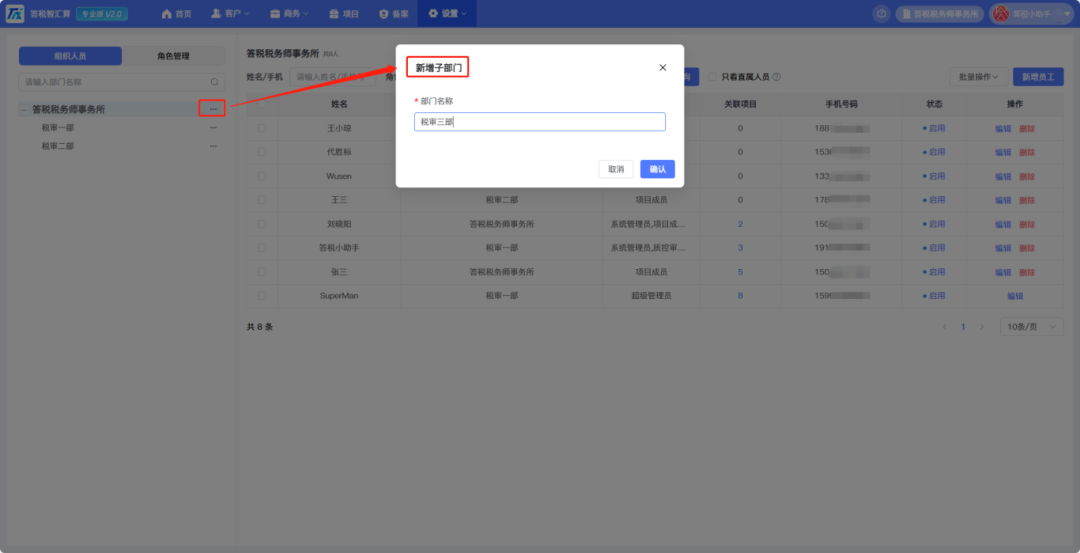Image resolution: width=1080 pixels, height=553 pixels.
Task: Open 刘晓阳's linked projects count 2
Action: [x=740, y=224]
